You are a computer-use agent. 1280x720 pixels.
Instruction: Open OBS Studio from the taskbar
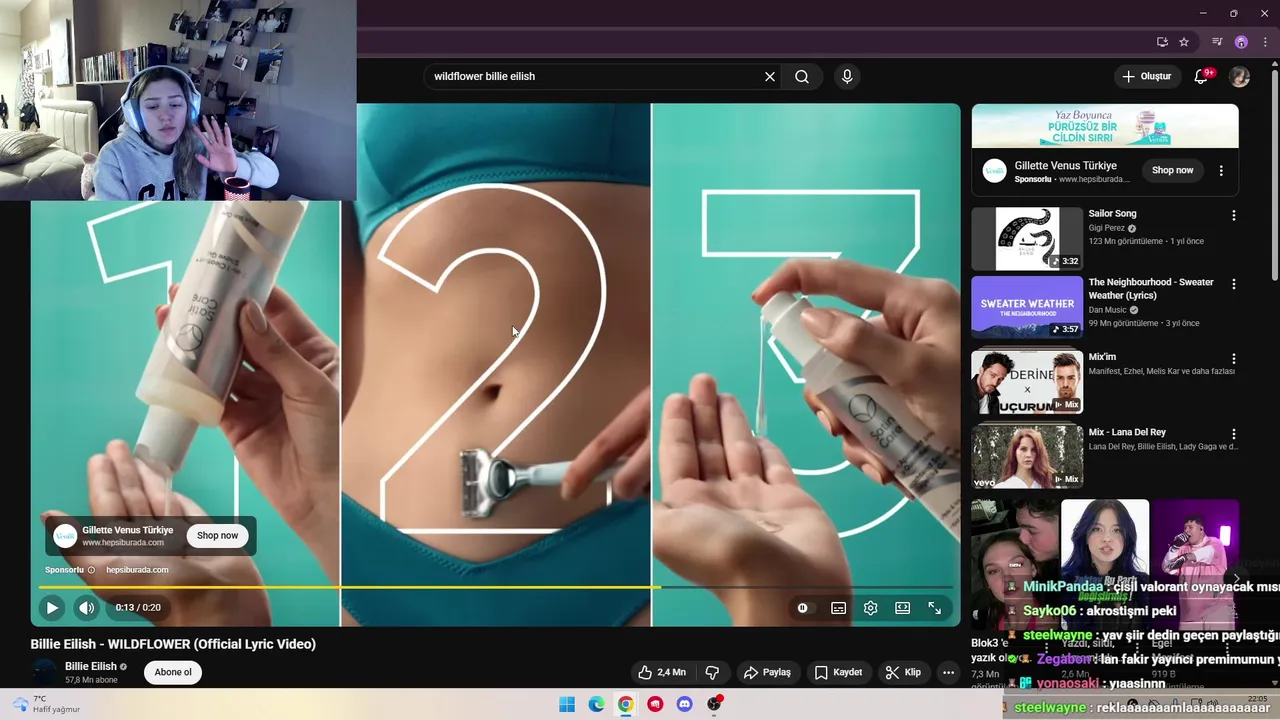[714, 704]
